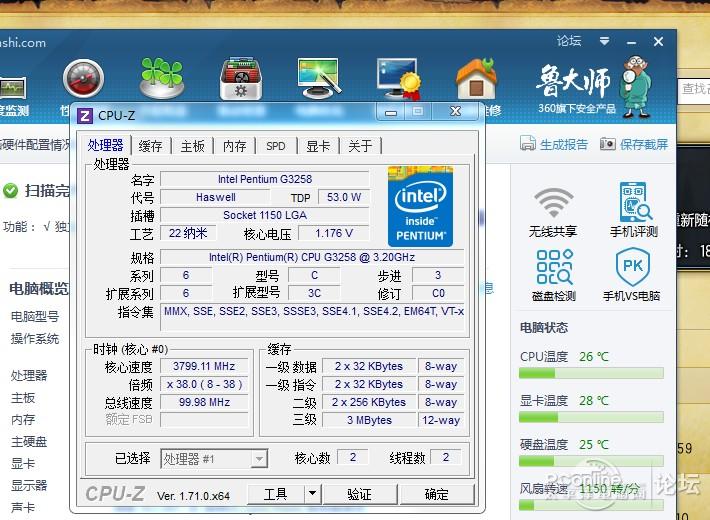
Task: Click 保存截屏 save screenshot
Action: point(634,144)
